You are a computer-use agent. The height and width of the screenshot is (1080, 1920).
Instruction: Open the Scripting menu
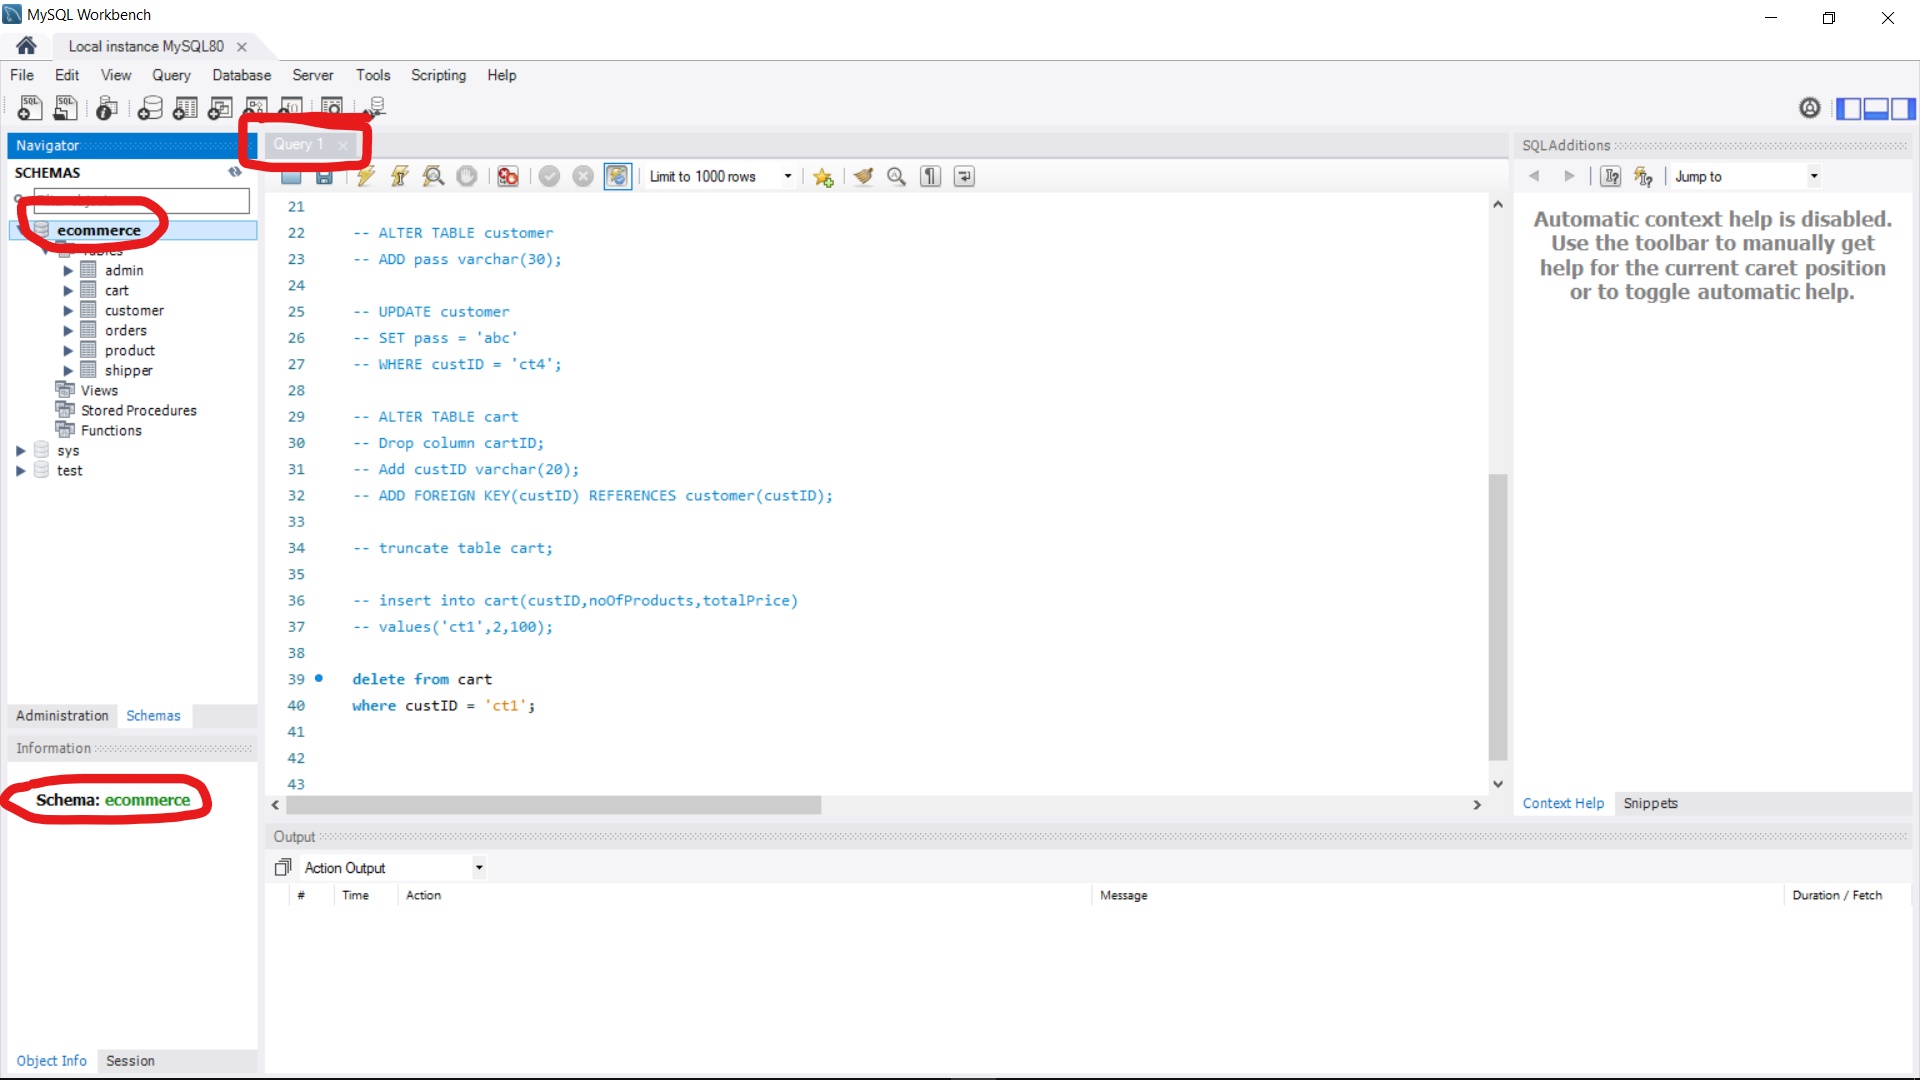click(x=438, y=75)
